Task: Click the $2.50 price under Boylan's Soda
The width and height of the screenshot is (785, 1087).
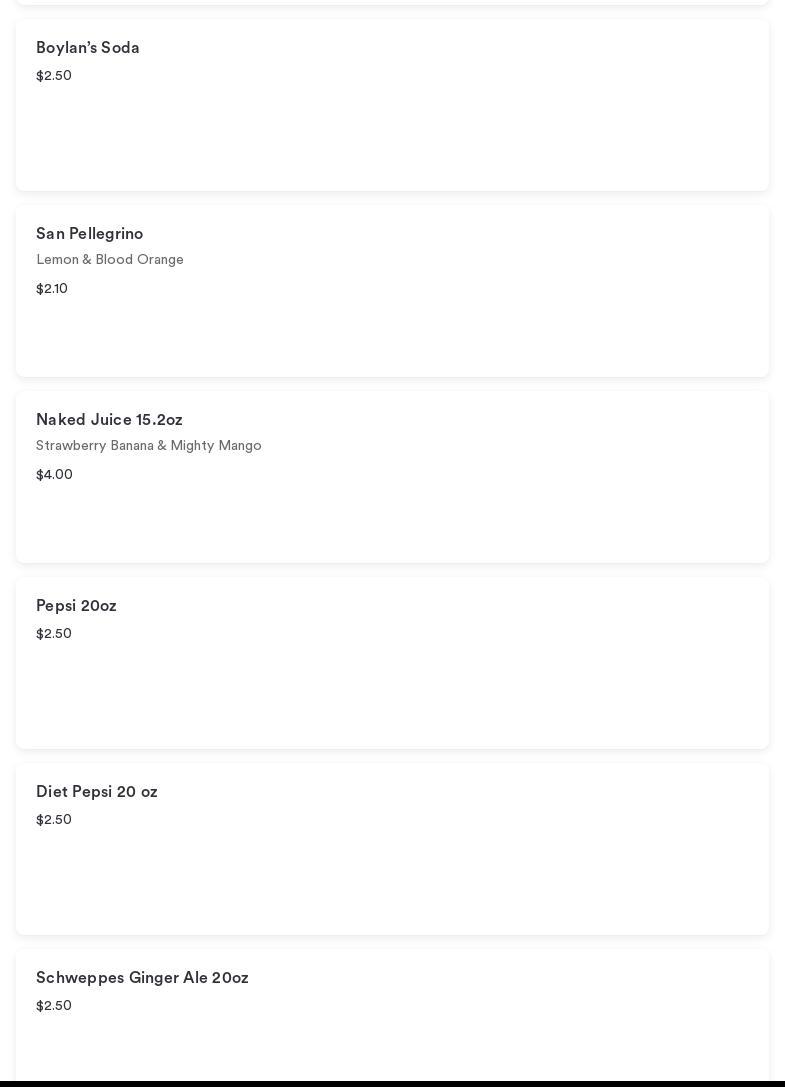Action: 54,76
